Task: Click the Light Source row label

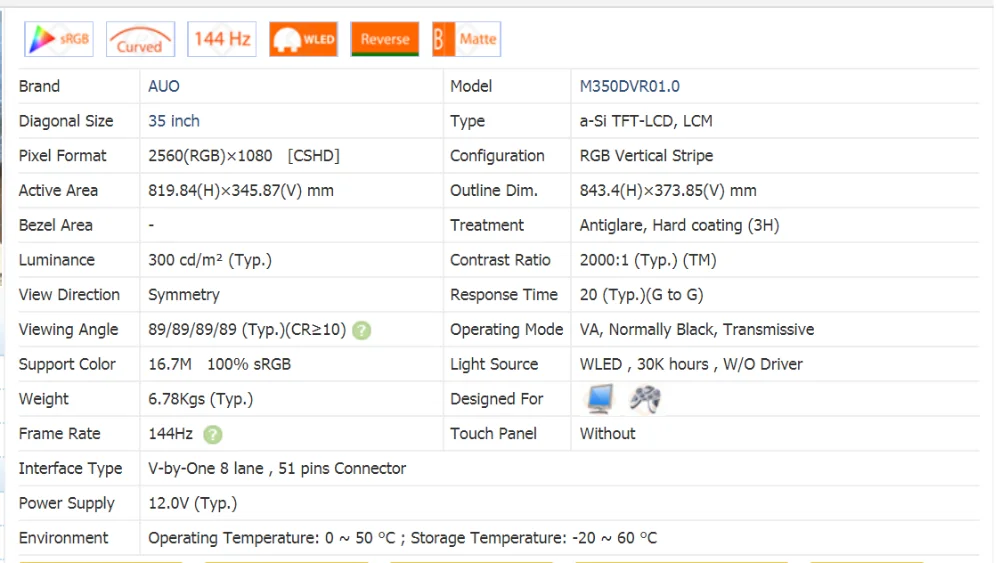Action: tap(494, 364)
